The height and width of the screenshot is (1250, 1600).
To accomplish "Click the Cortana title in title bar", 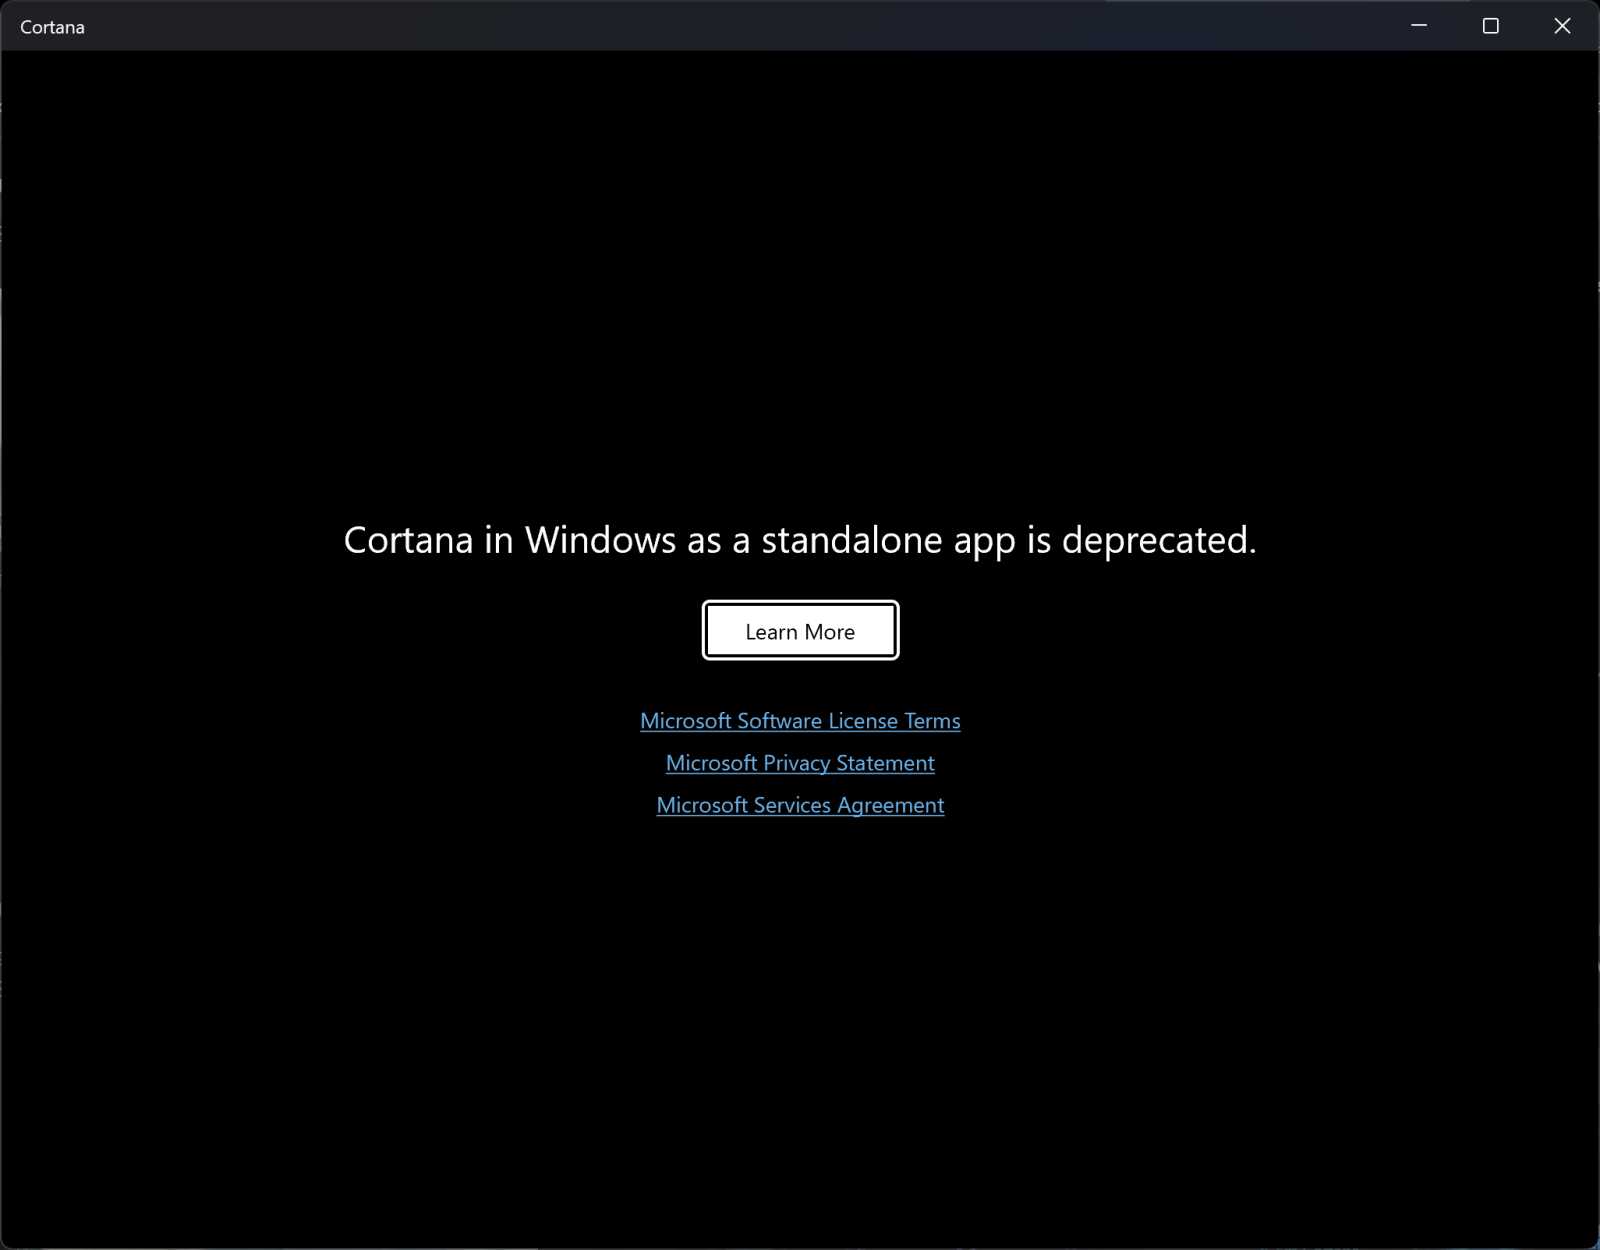I will point(52,27).
